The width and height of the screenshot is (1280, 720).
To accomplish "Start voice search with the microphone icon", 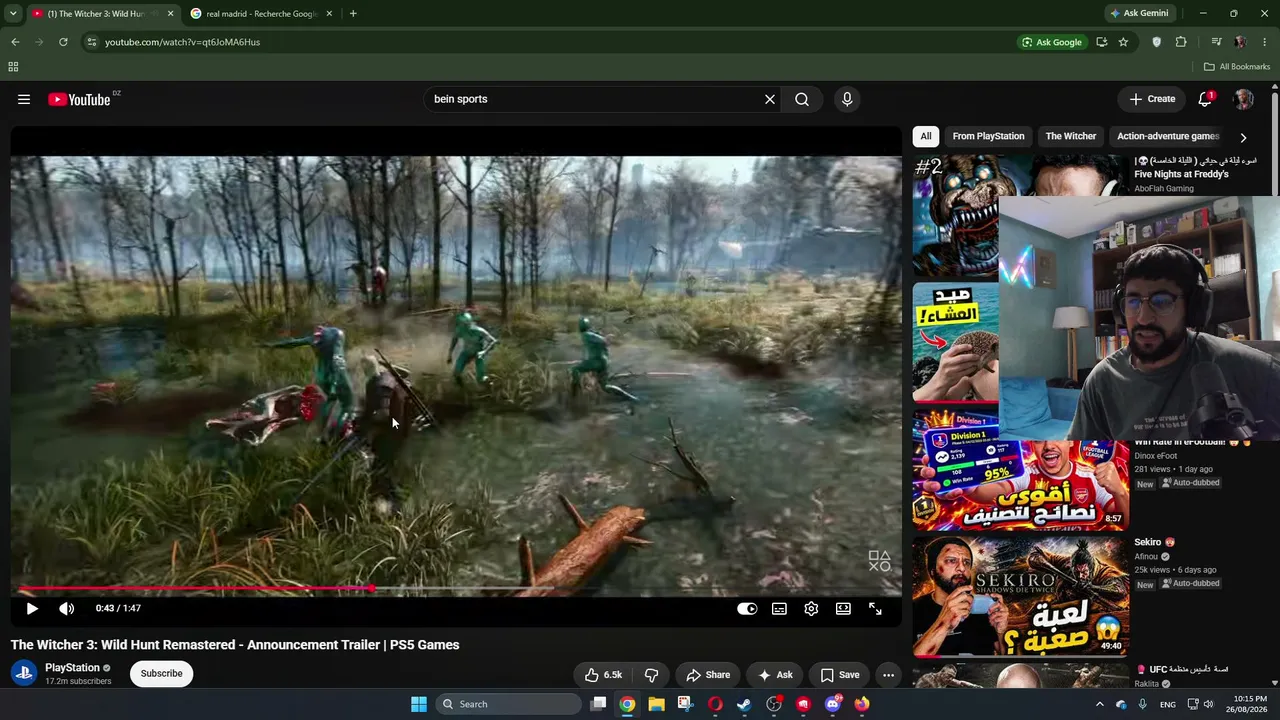I will click(847, 99).
